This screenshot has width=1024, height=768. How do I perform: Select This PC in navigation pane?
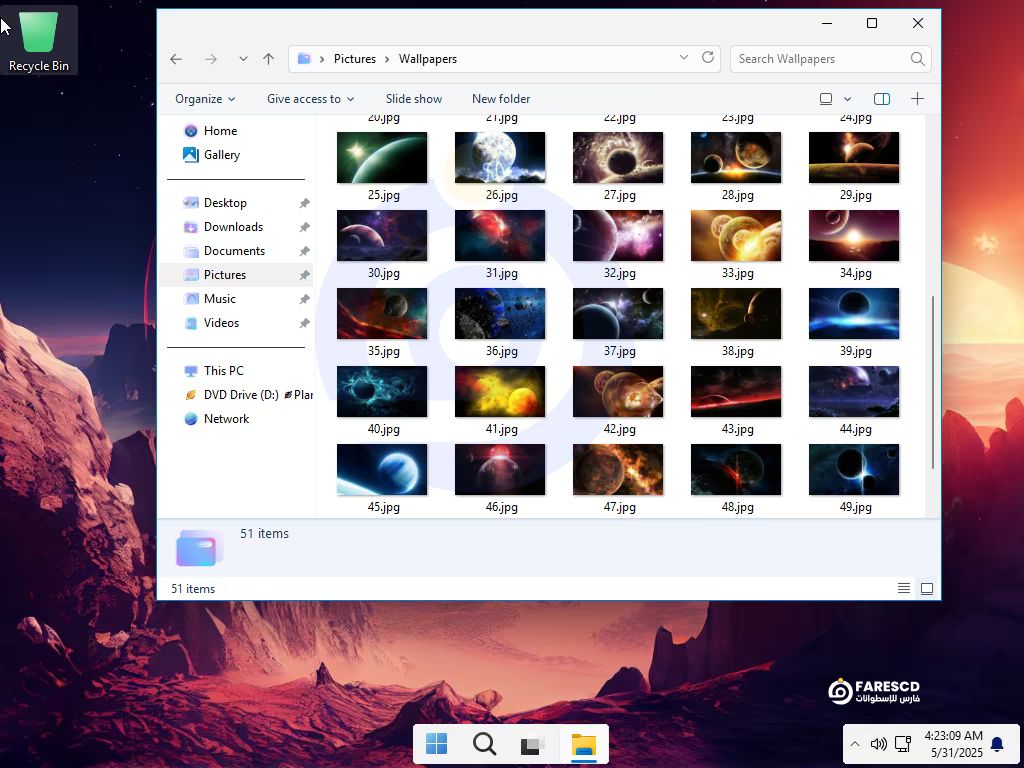tap(223, 371)
